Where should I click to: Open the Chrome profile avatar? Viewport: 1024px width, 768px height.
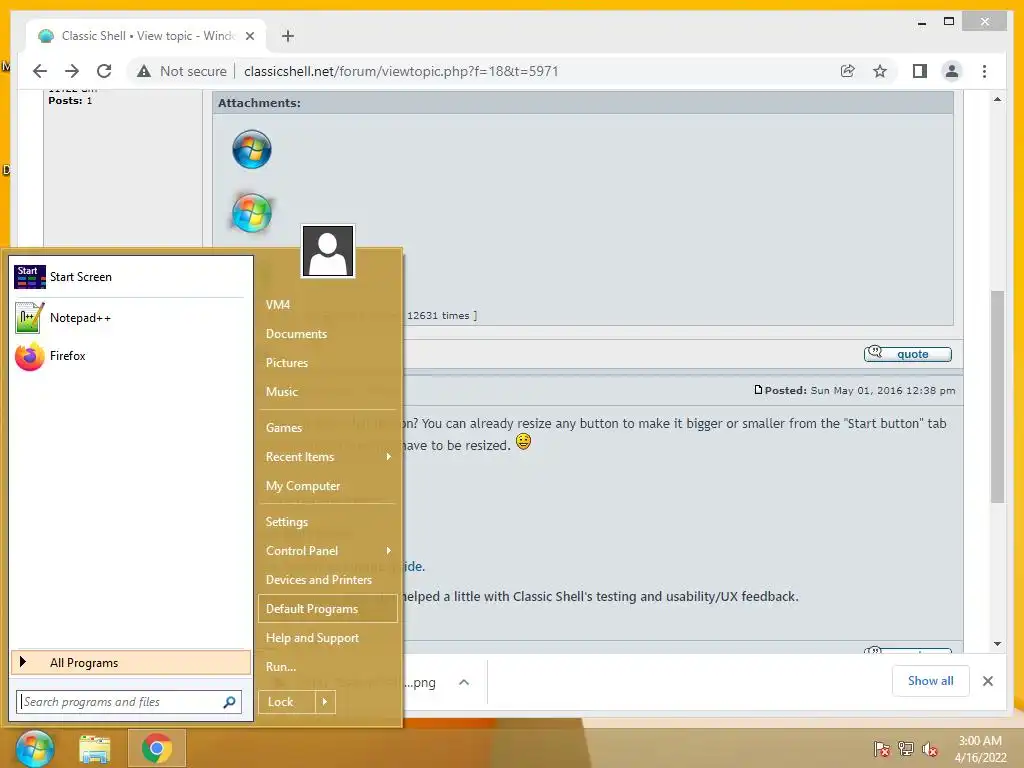tap(952, 71)
